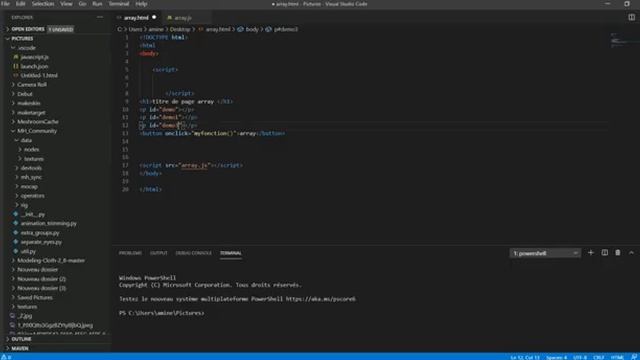Expand the mocap folder

29,187
